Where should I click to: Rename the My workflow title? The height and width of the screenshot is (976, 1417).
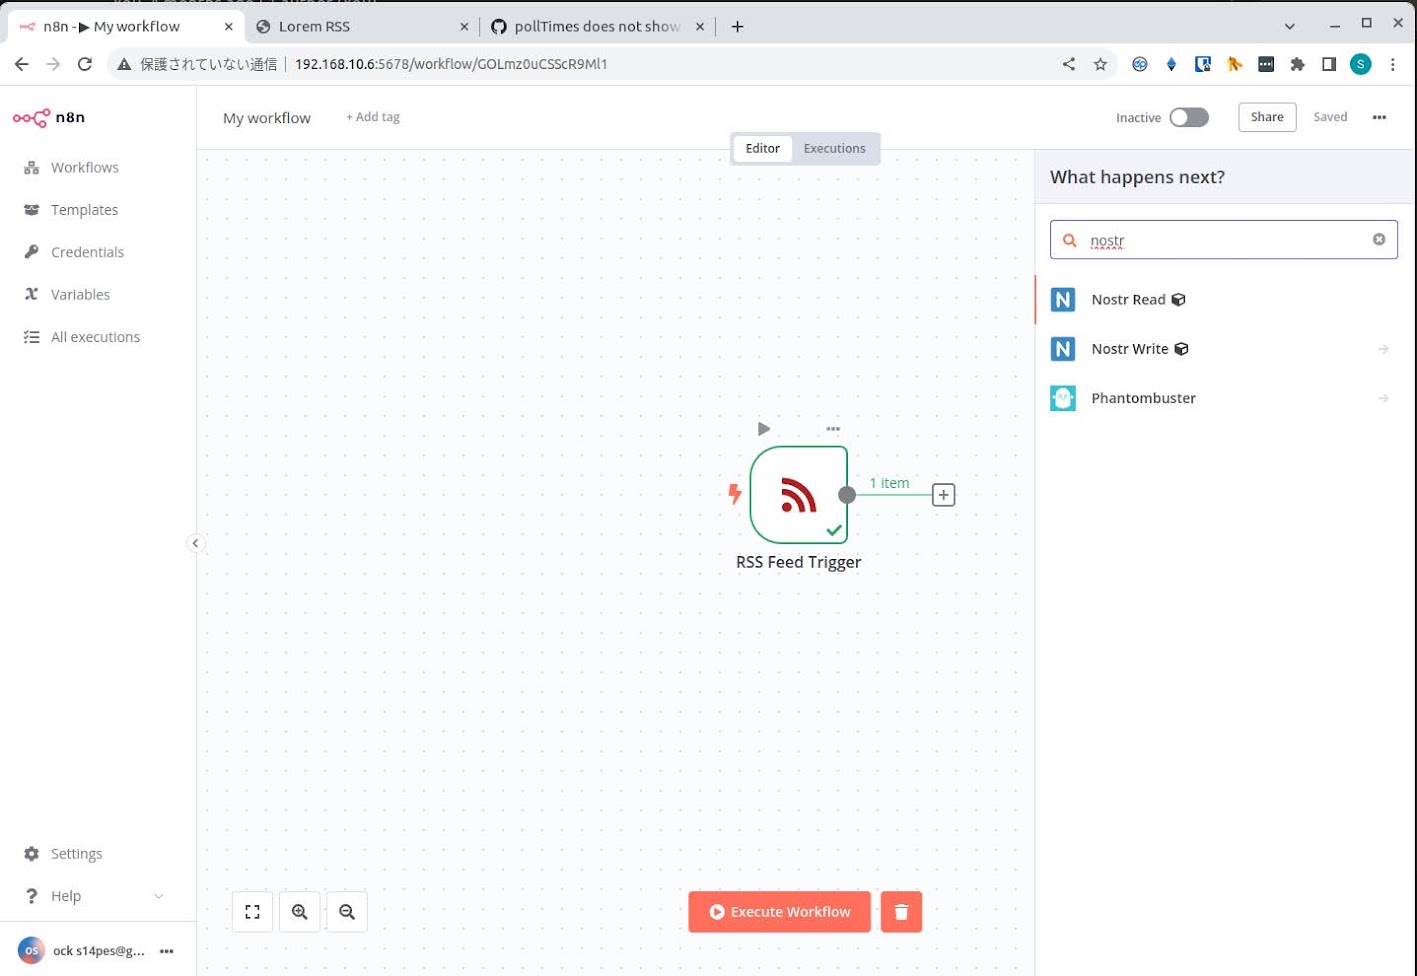click(x=266, y=118)
